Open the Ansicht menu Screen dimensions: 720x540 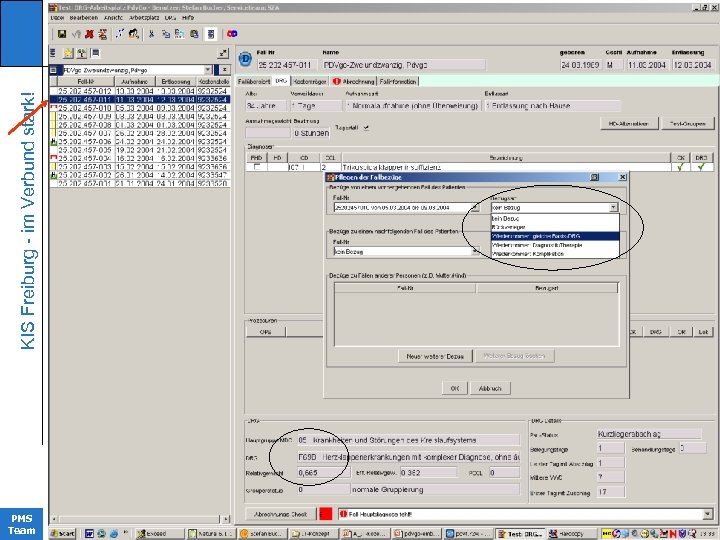113,17
